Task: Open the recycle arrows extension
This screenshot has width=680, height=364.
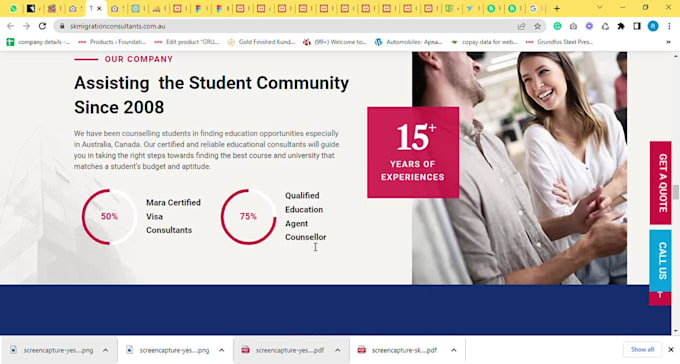Action: (x=605, y=26)
